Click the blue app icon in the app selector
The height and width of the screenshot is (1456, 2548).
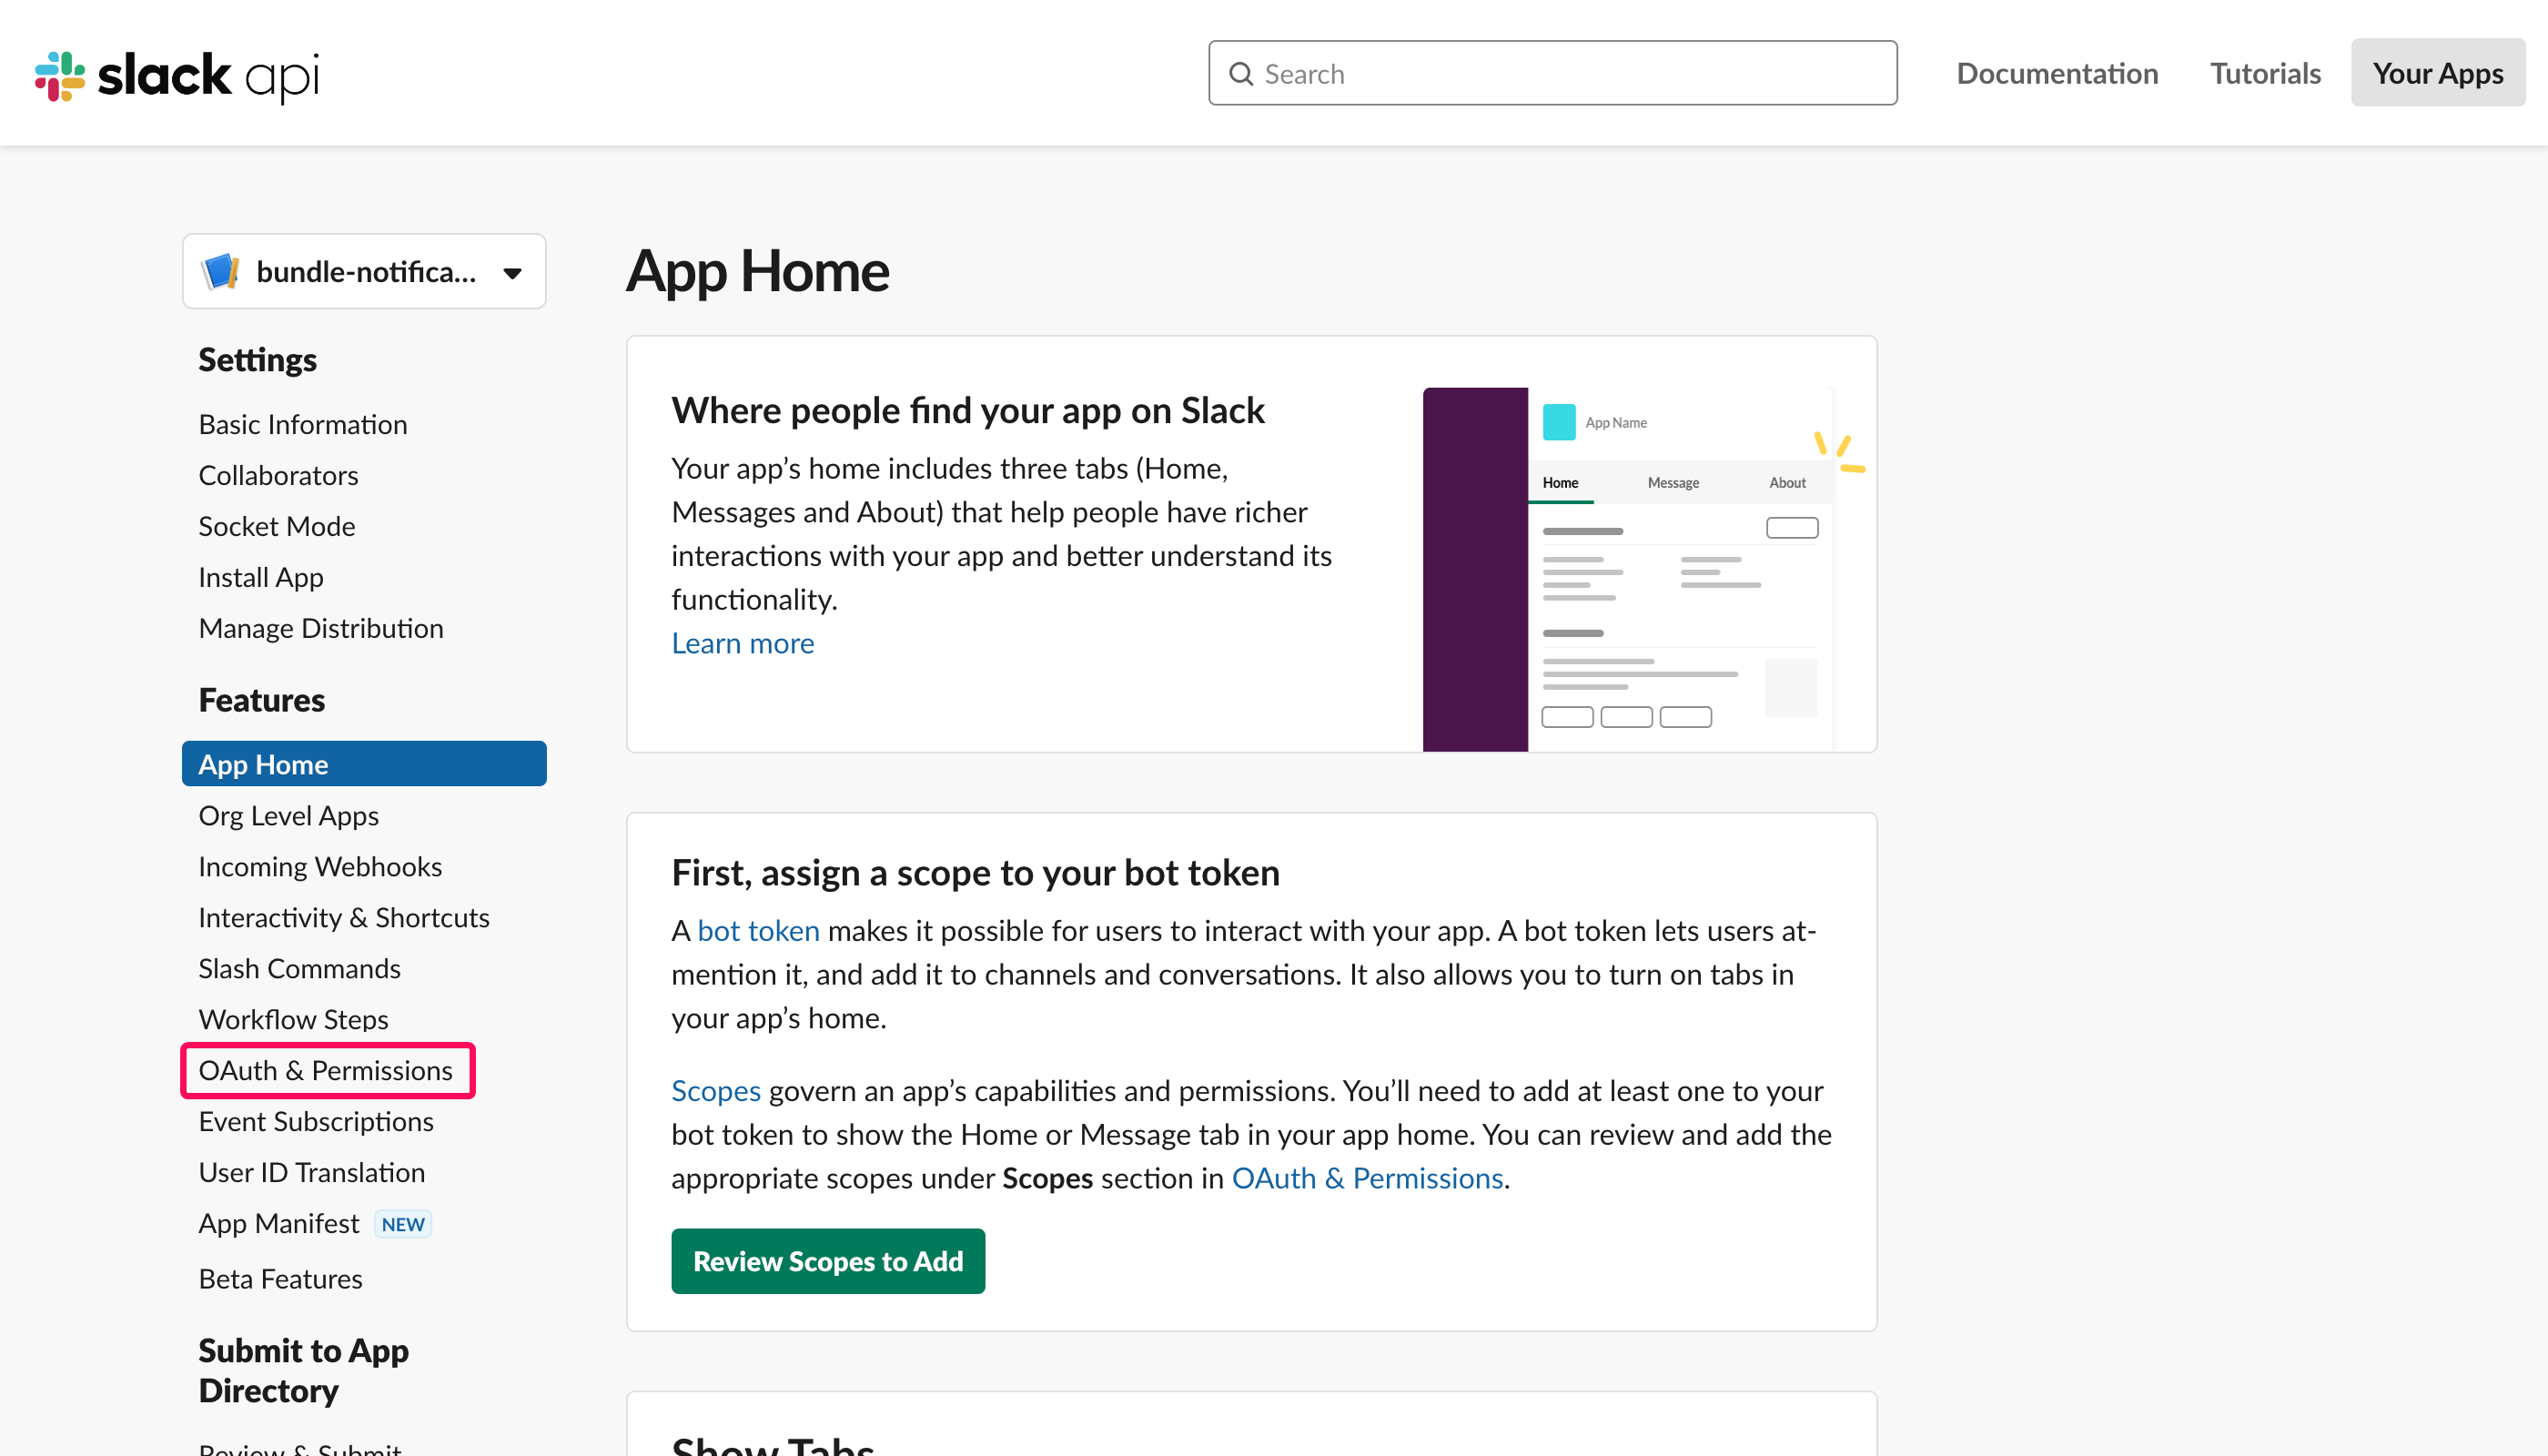(222, 270)
